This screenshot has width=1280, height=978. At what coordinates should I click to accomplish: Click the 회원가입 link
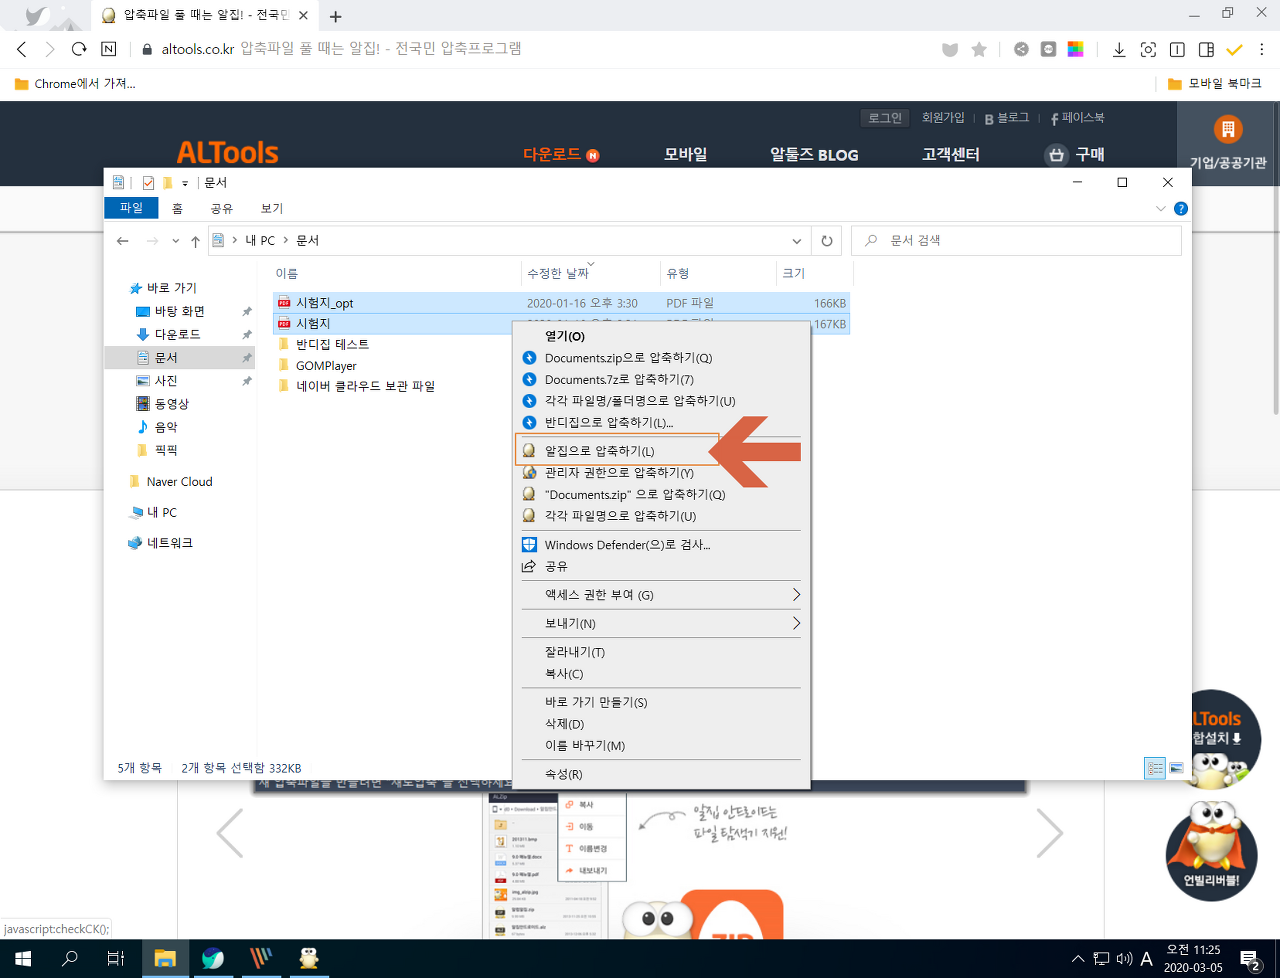pyautogui.click(x=943, y=118)
